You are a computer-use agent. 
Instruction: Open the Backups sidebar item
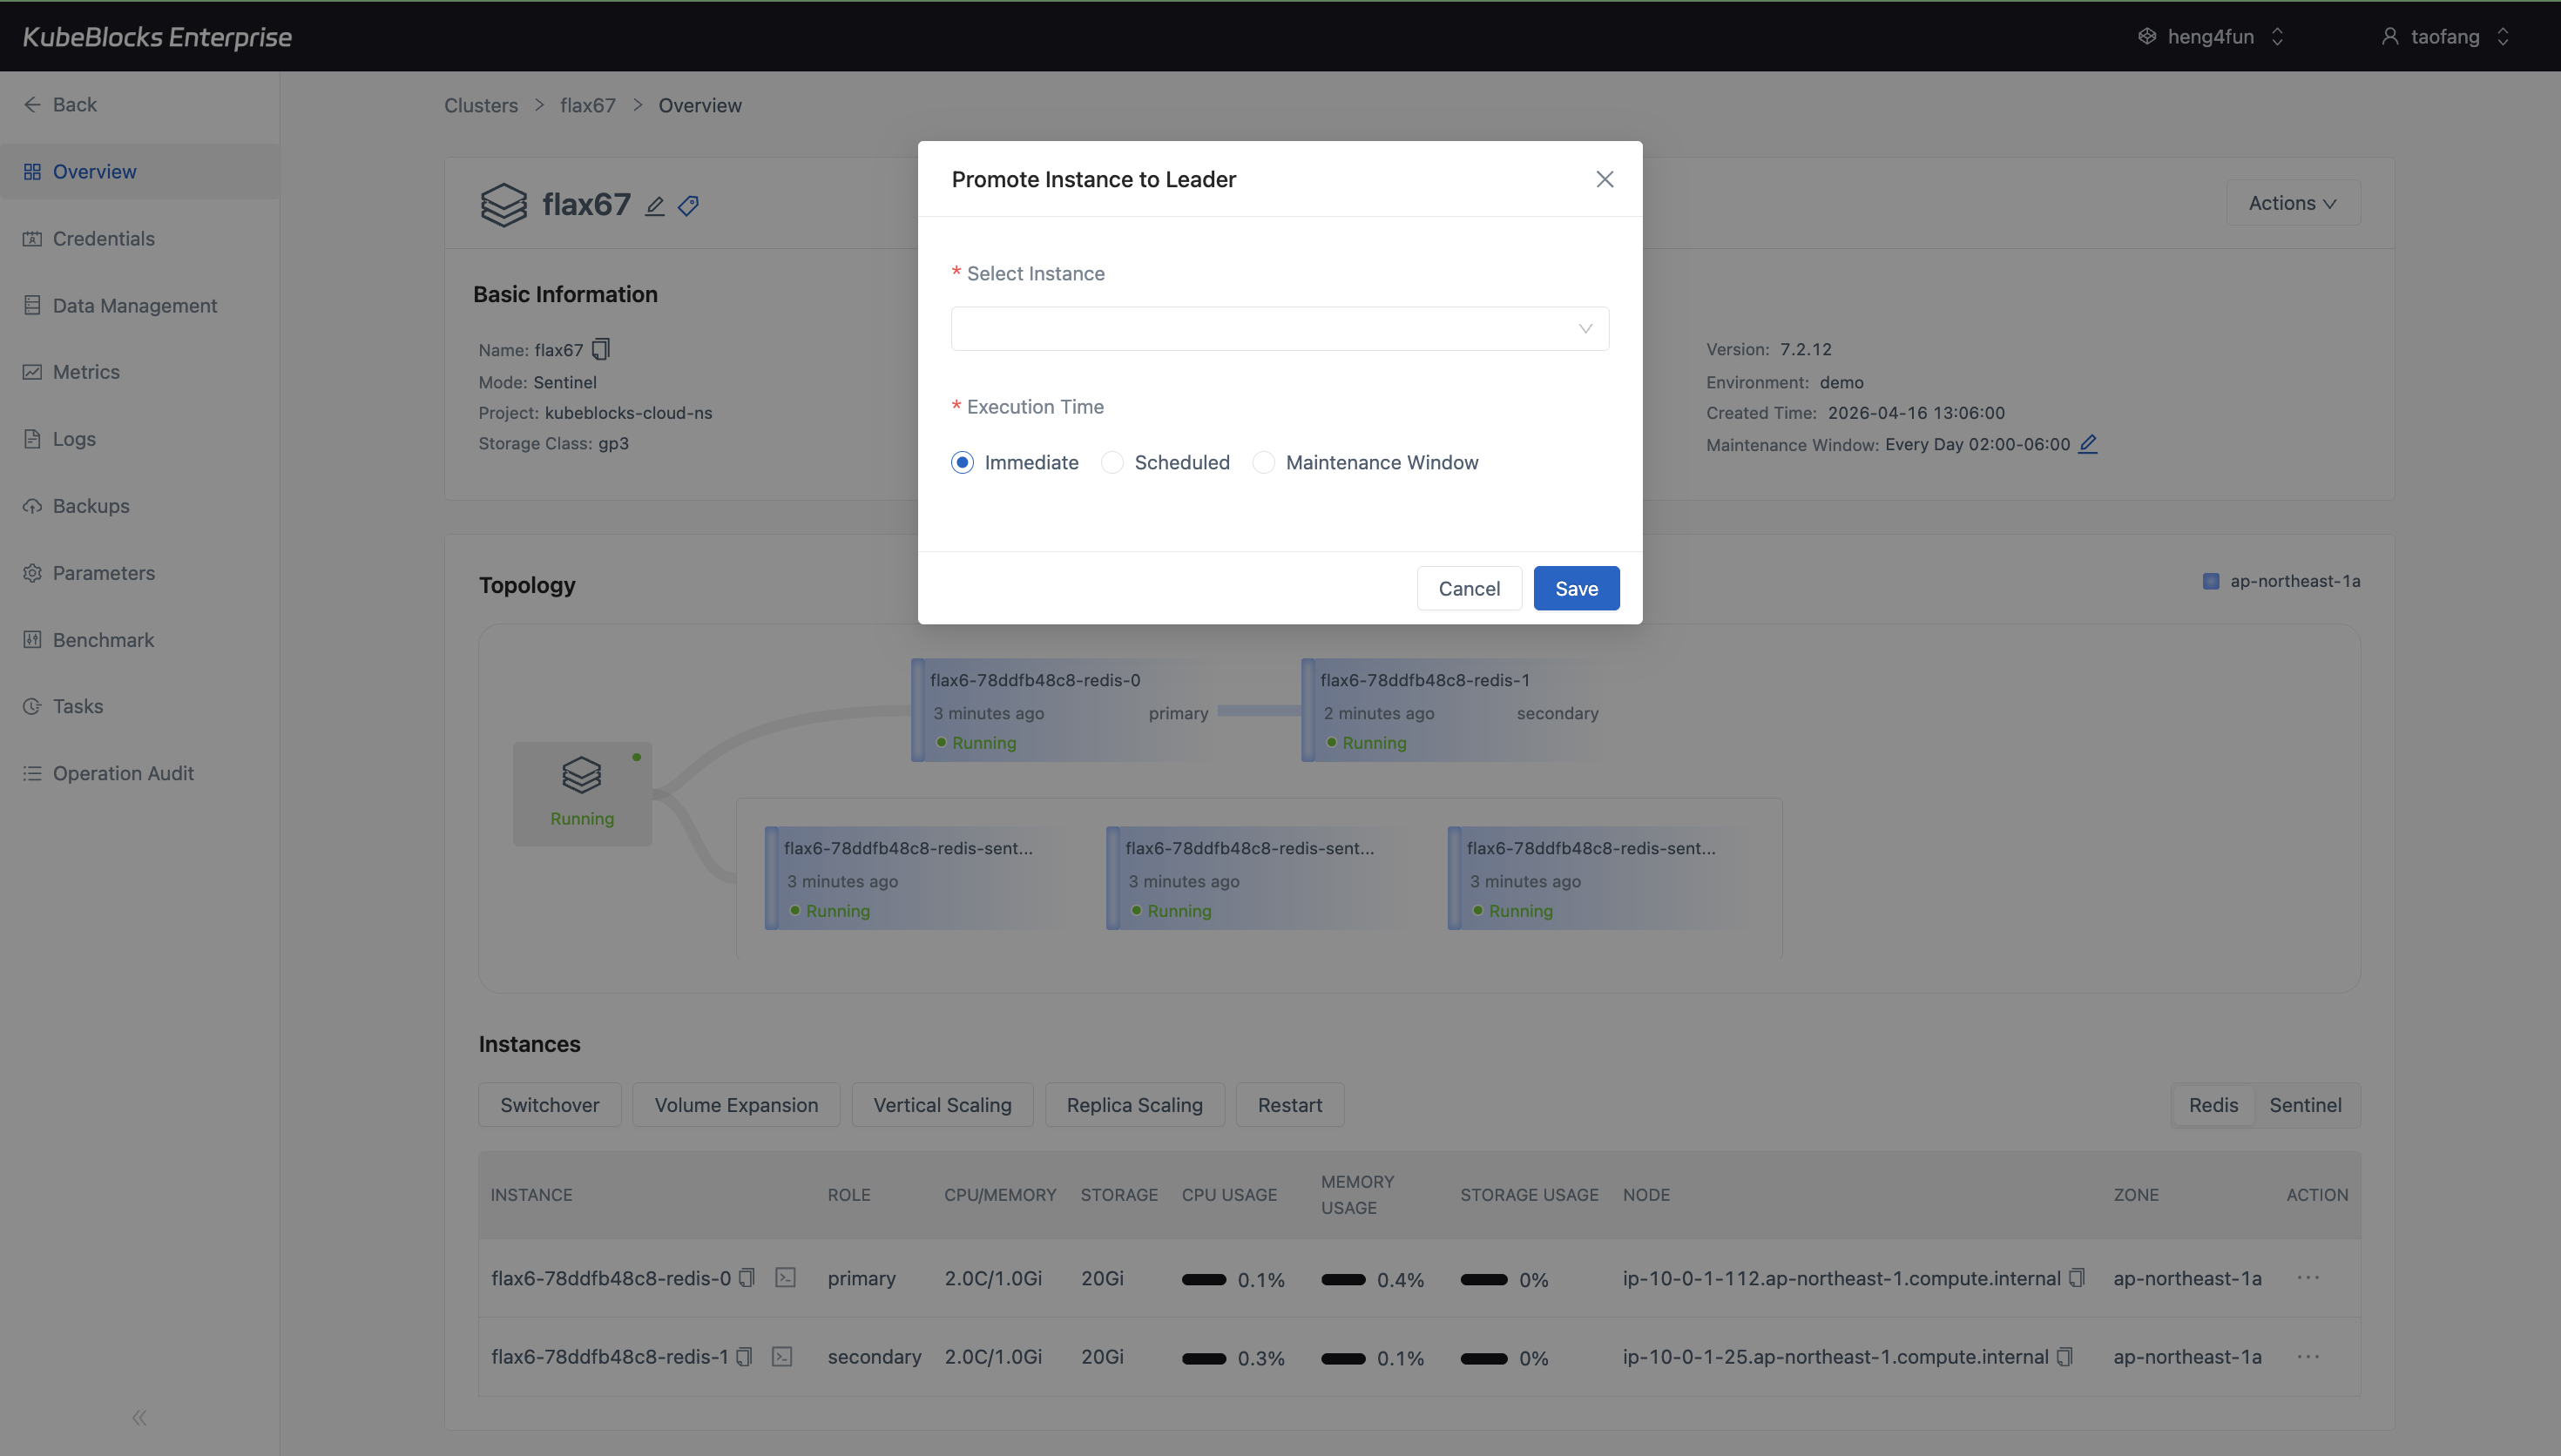point(139,505)
